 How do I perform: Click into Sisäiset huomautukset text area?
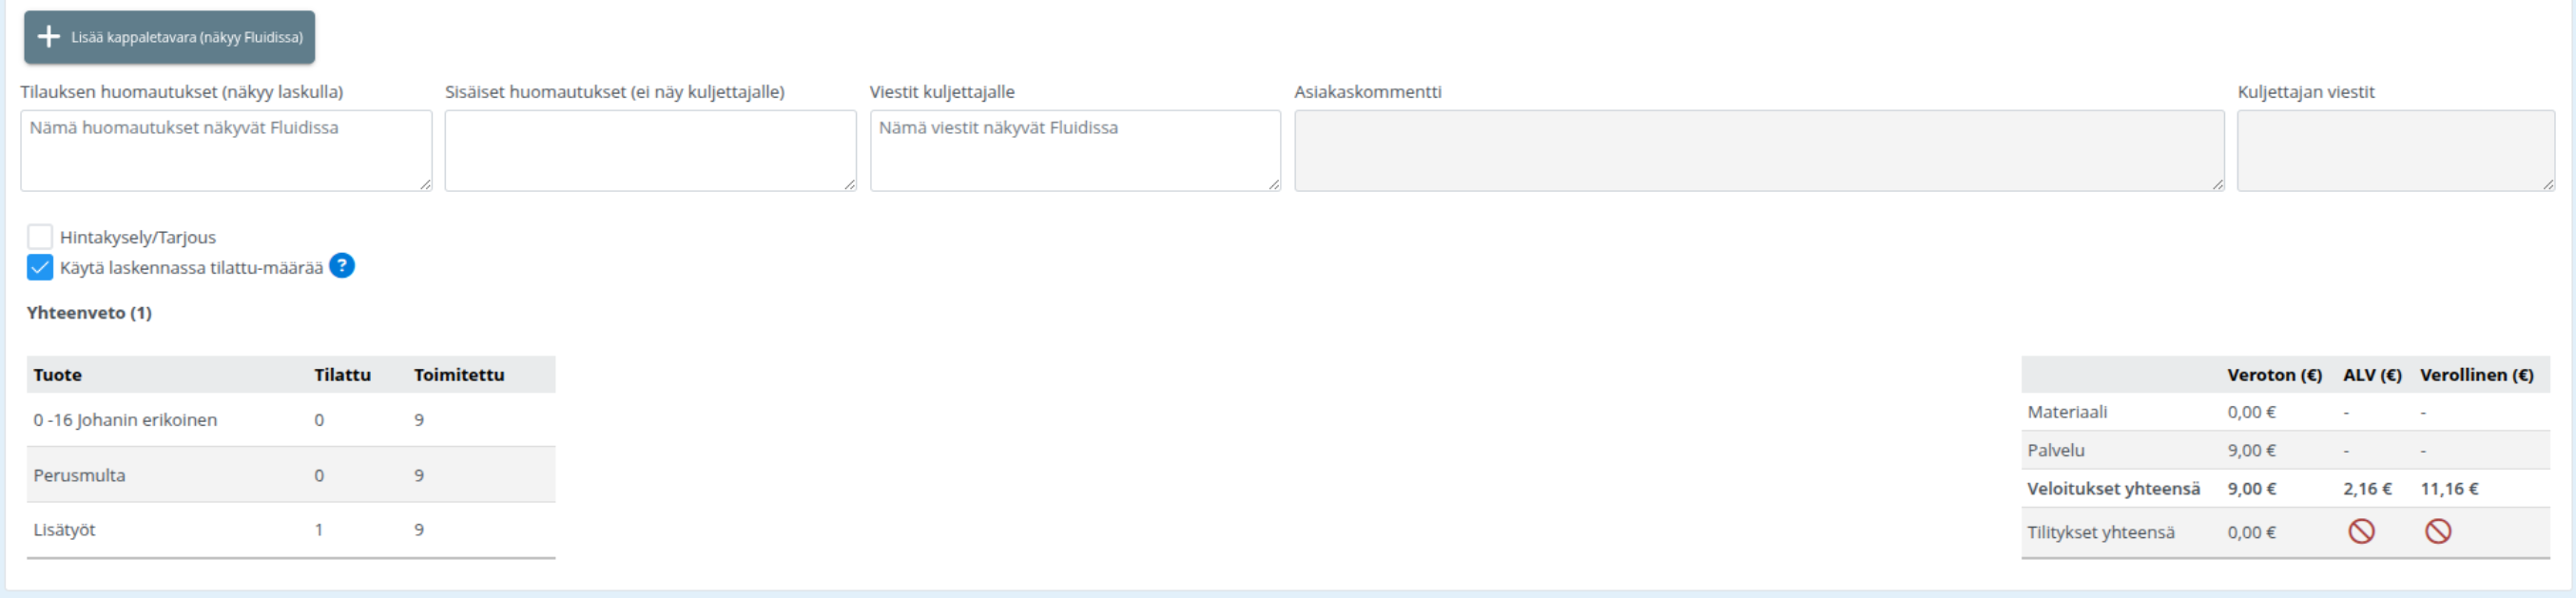[650, 151]
